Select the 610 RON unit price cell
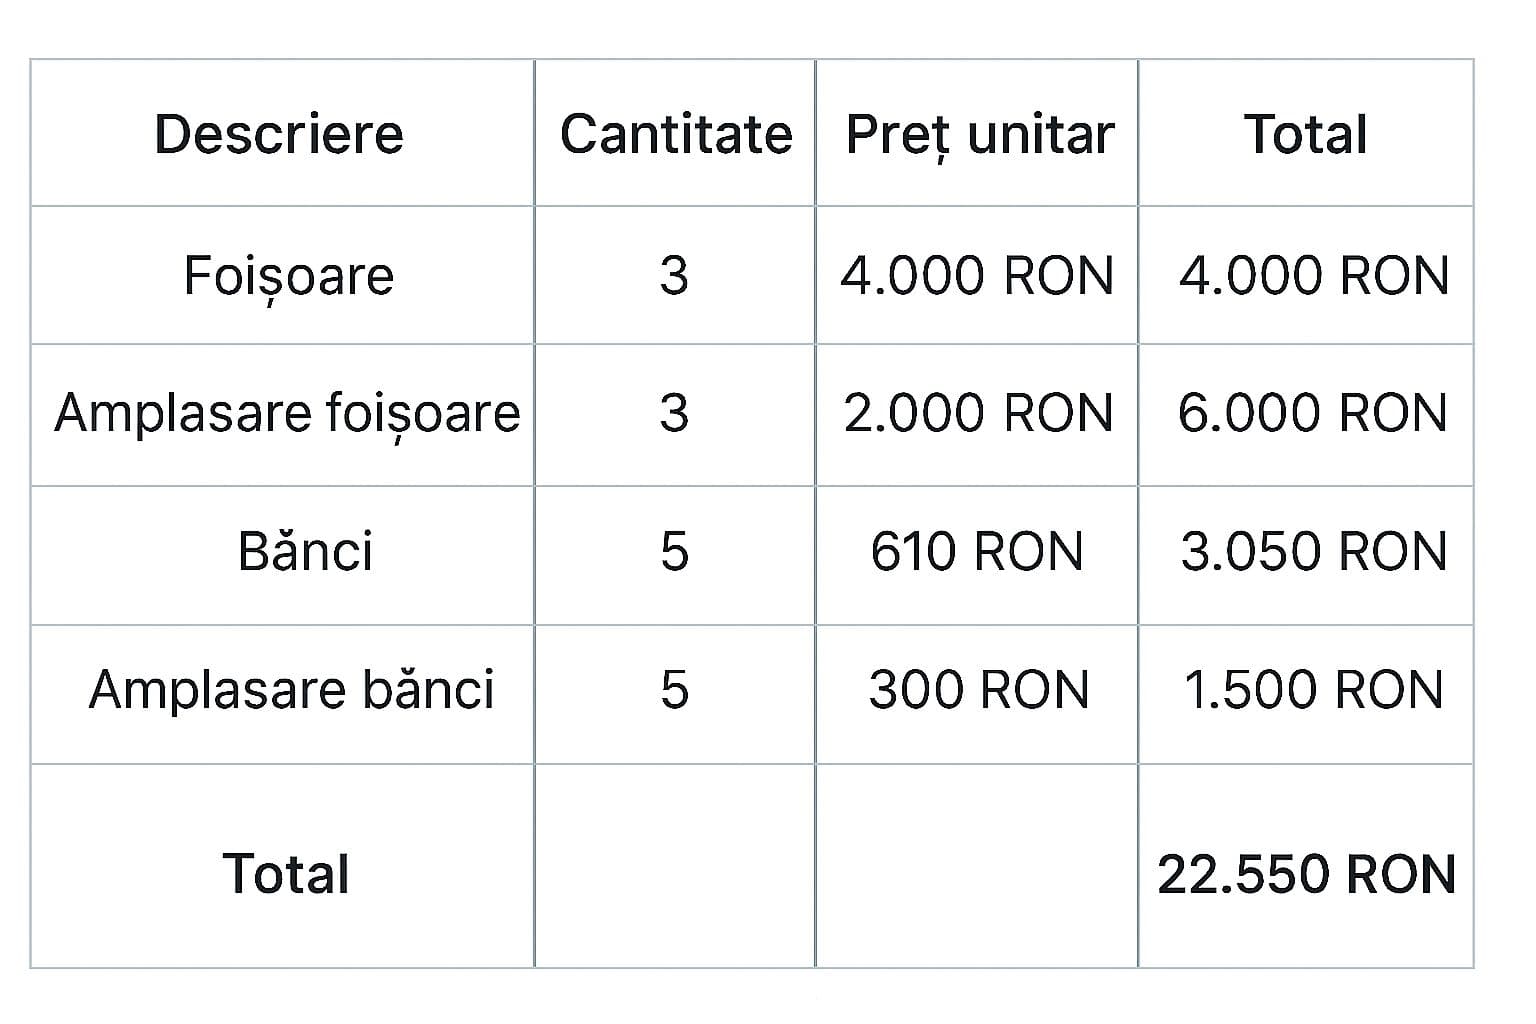The width and height of the screenshot is (1536, 1024). tap(977, 552)
